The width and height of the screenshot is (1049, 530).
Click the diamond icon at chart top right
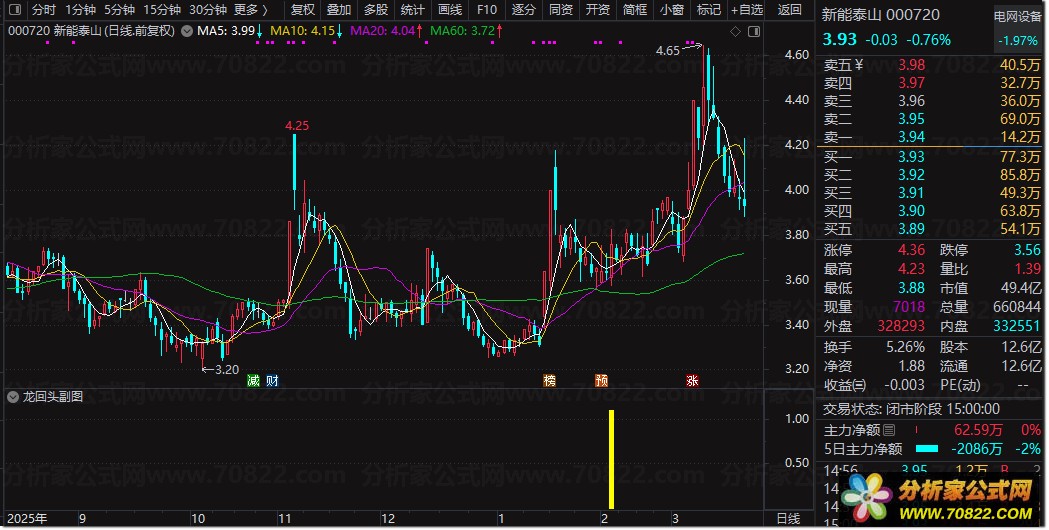click(736, 32)
